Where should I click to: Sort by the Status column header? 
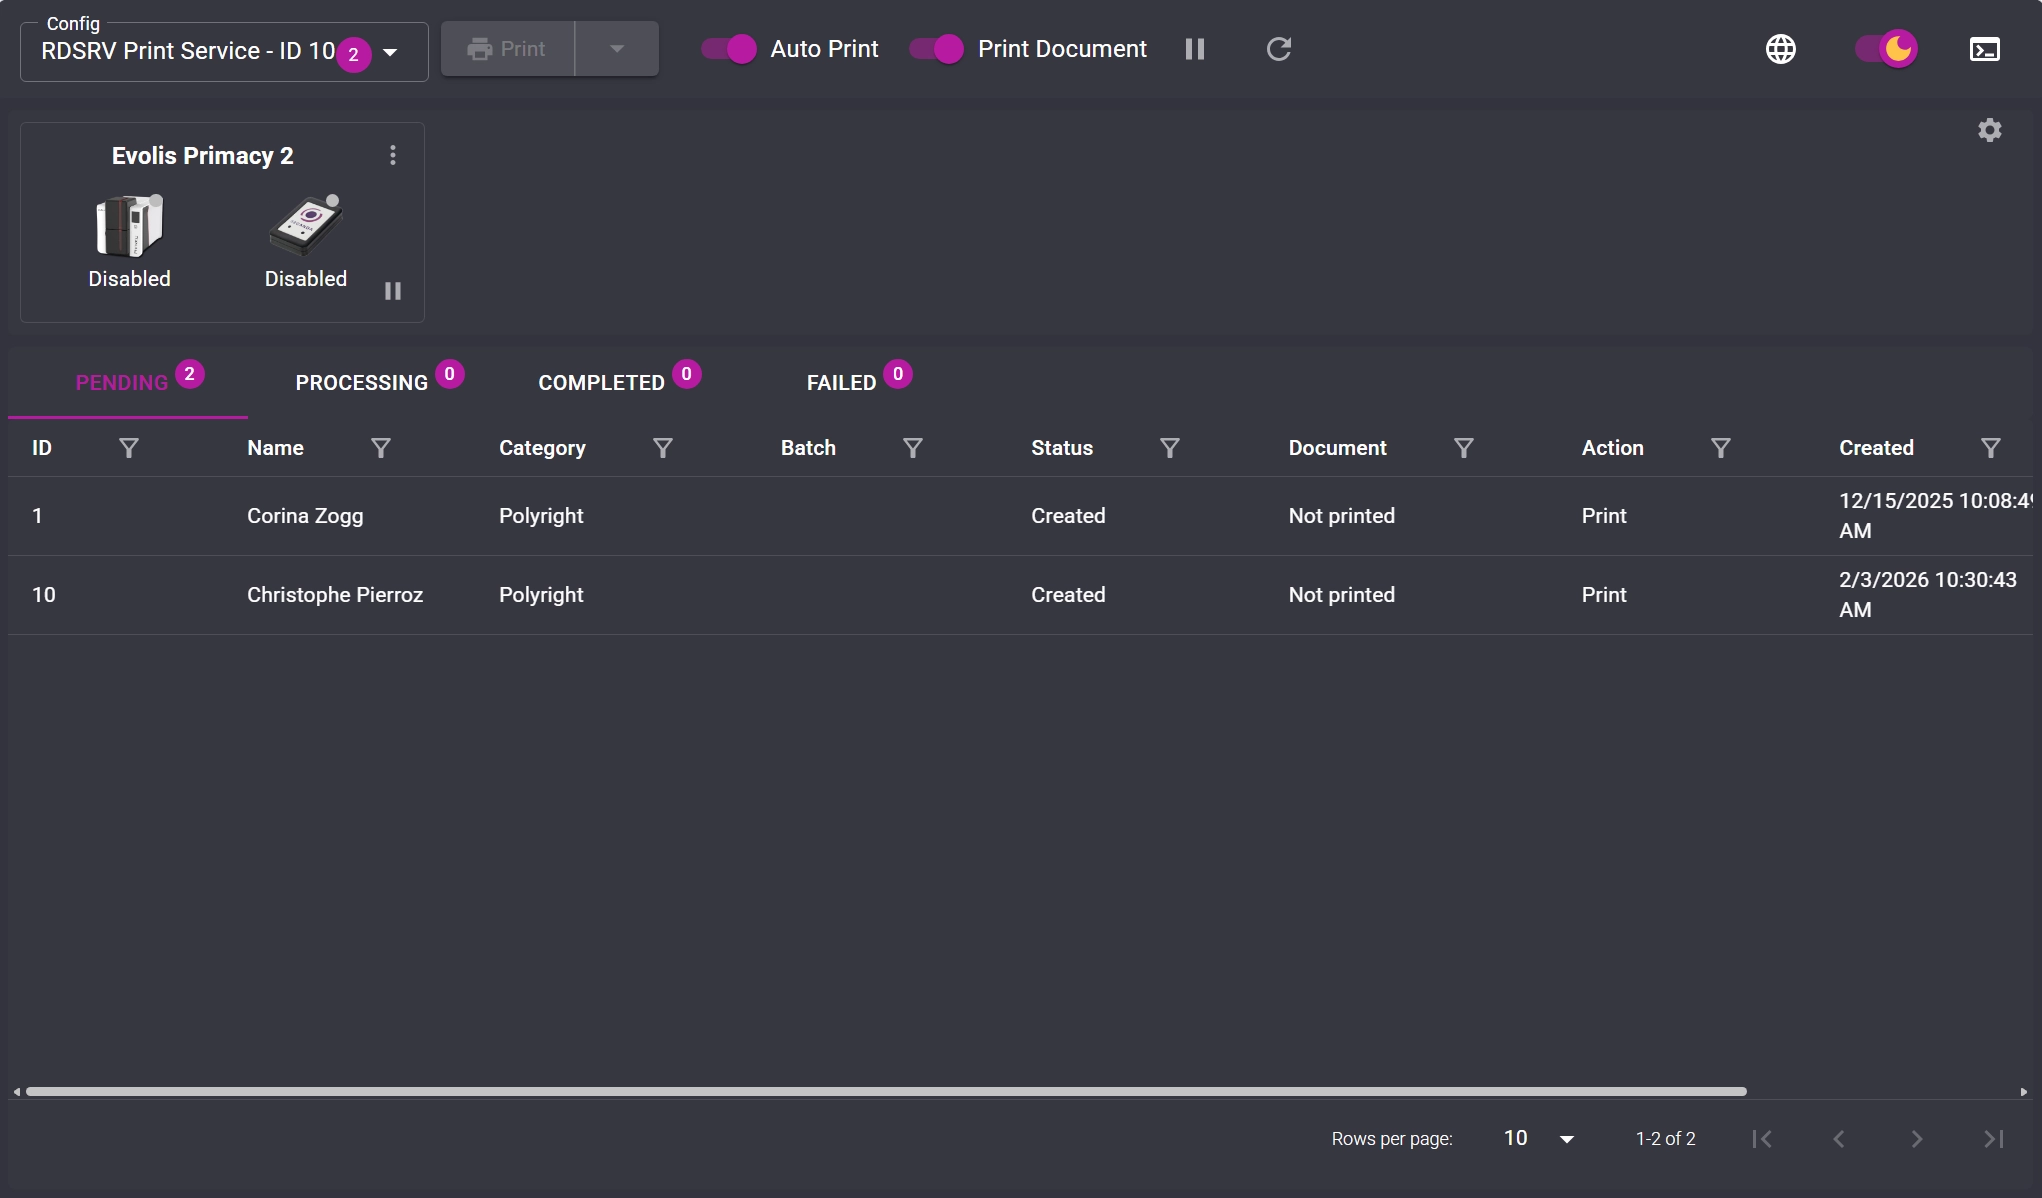click(x=1062, y=448)
